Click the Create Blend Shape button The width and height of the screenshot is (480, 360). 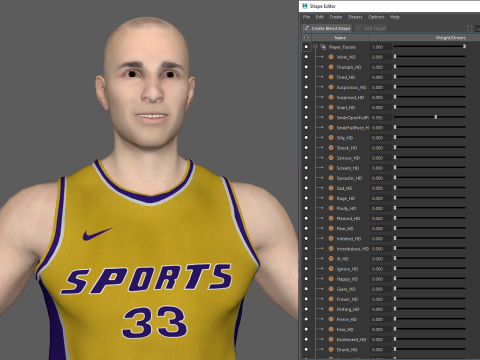point(327,28)
